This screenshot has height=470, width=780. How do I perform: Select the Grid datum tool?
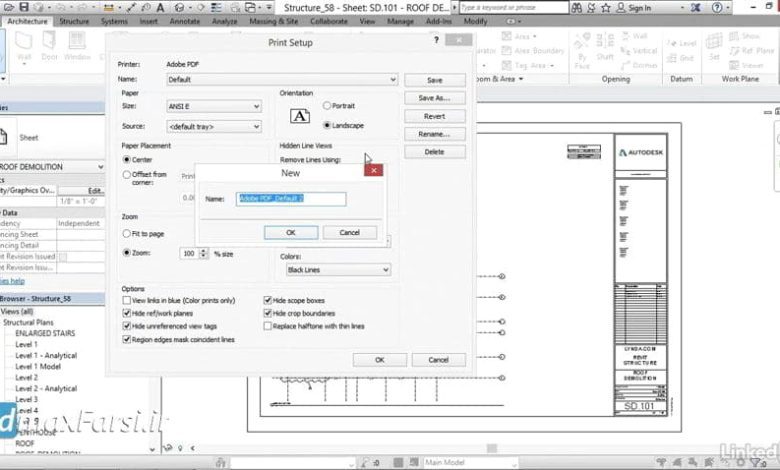pos(686,58)
